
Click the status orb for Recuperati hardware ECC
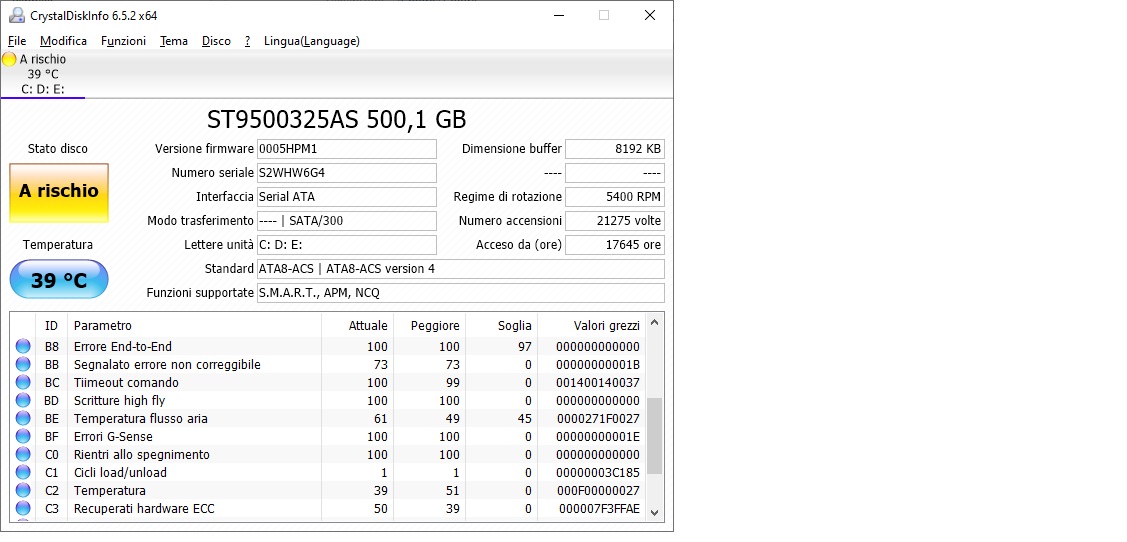click(23, 508)
